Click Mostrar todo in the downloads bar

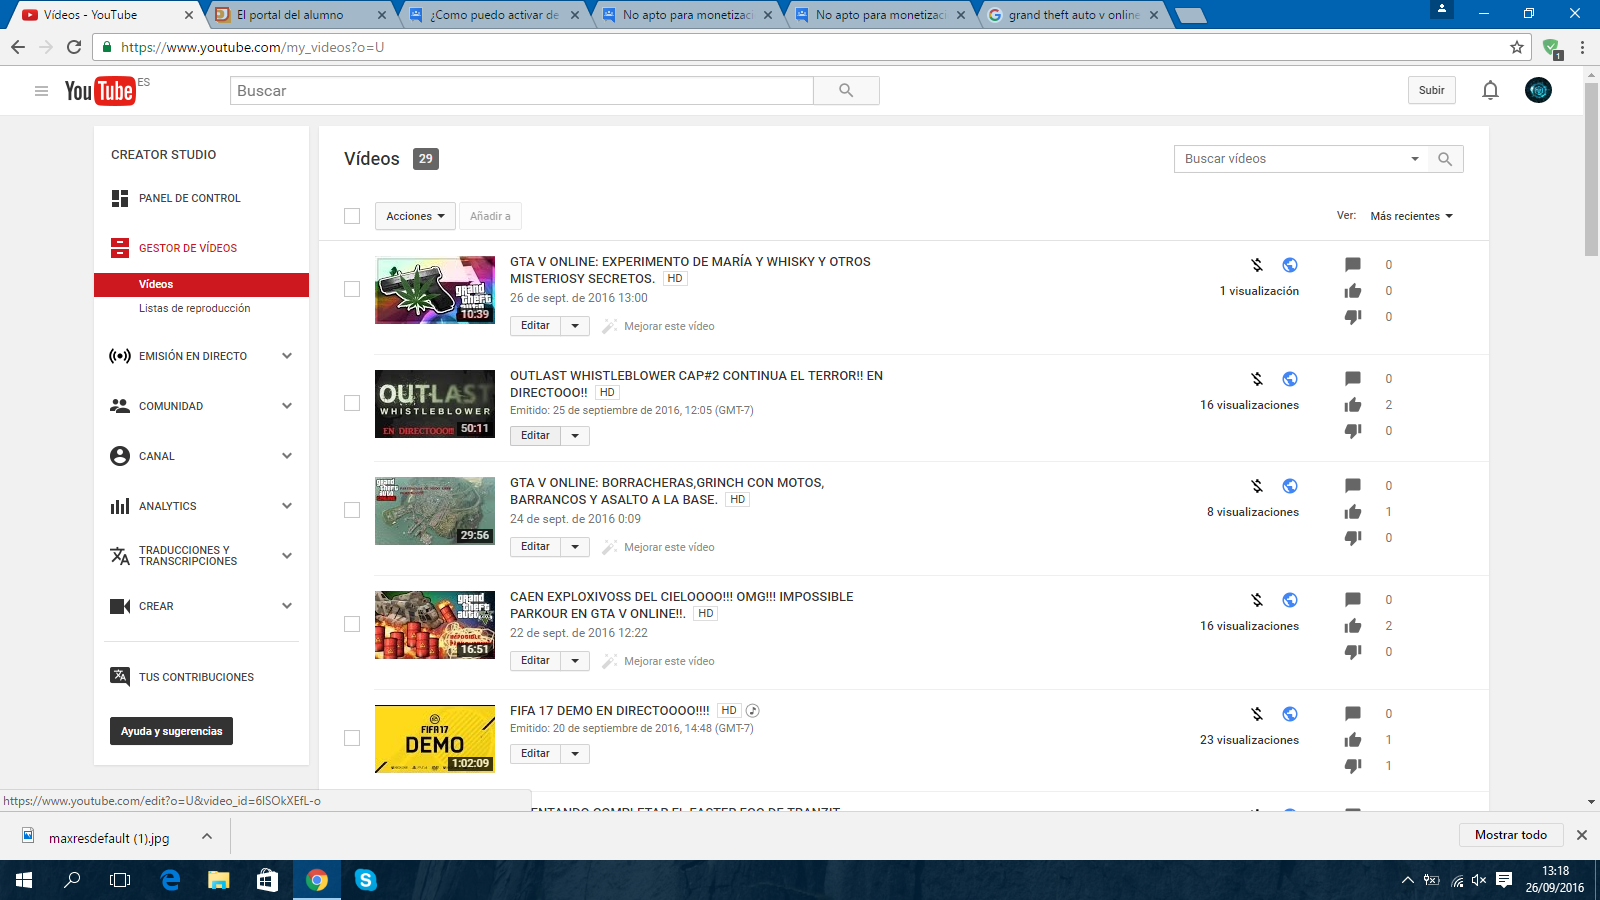(1511, 835)
